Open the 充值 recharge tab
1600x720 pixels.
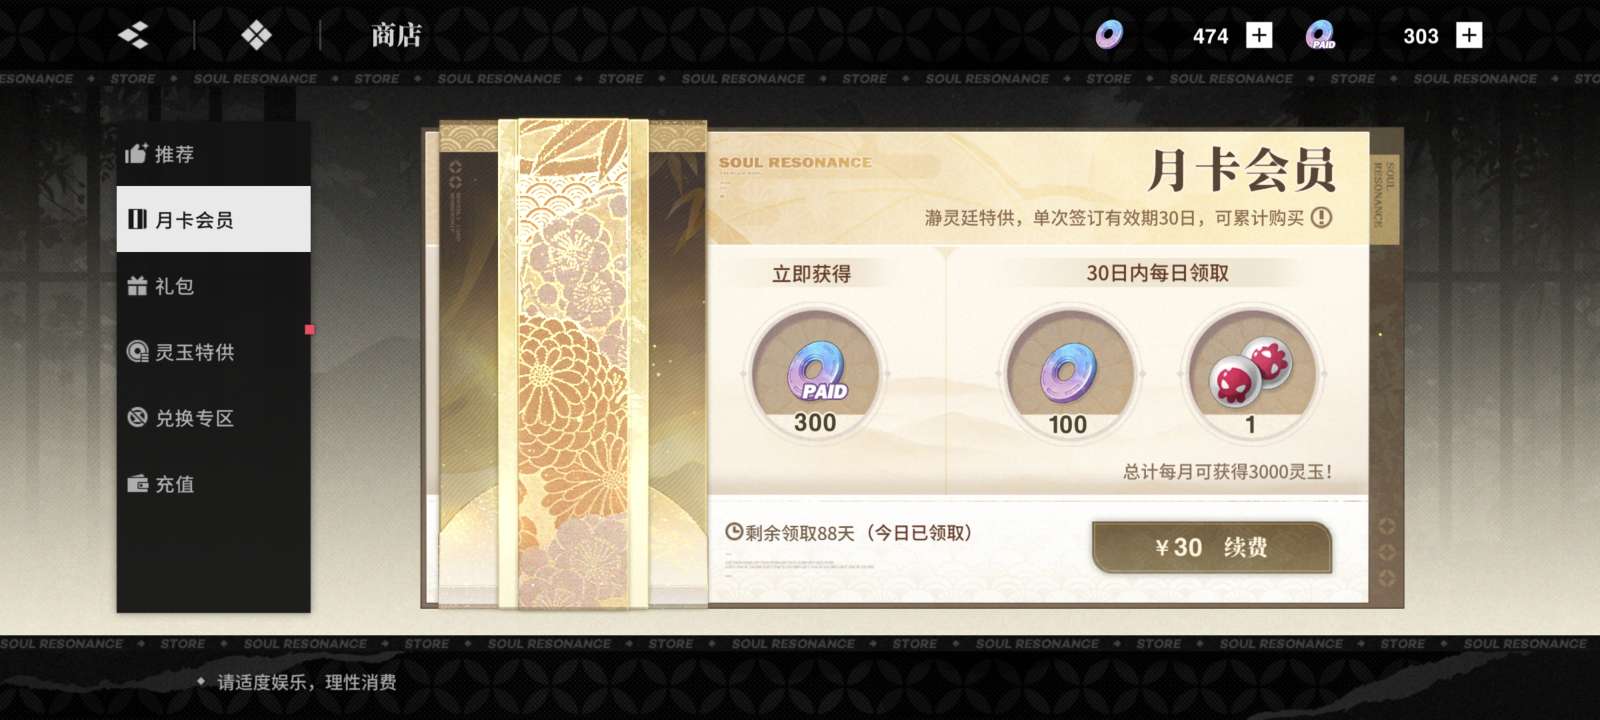213,484
